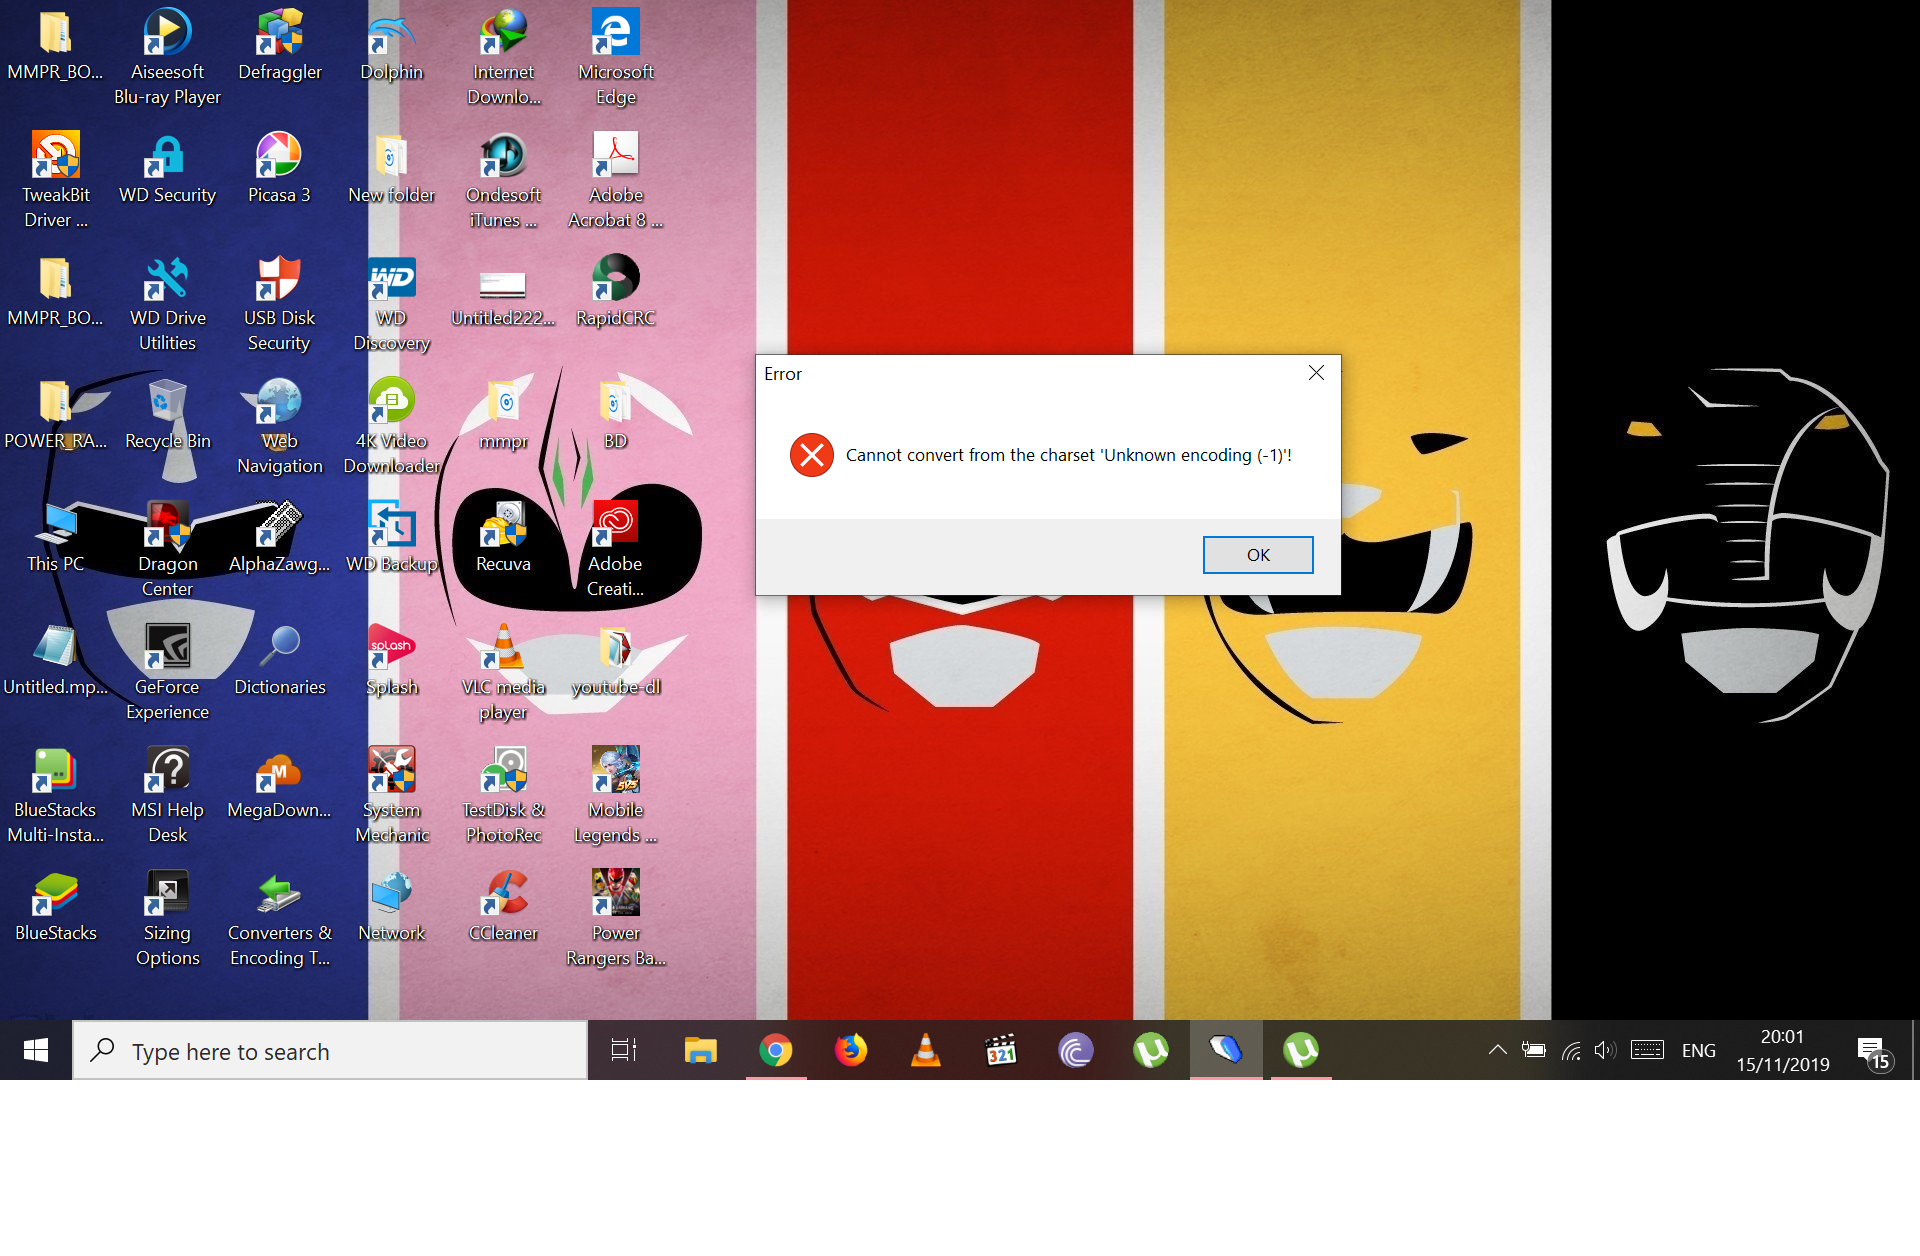This screenshot has width=1920, height=1256.
Task: Click OK in the Error dialog
Action: [1257, 555]
